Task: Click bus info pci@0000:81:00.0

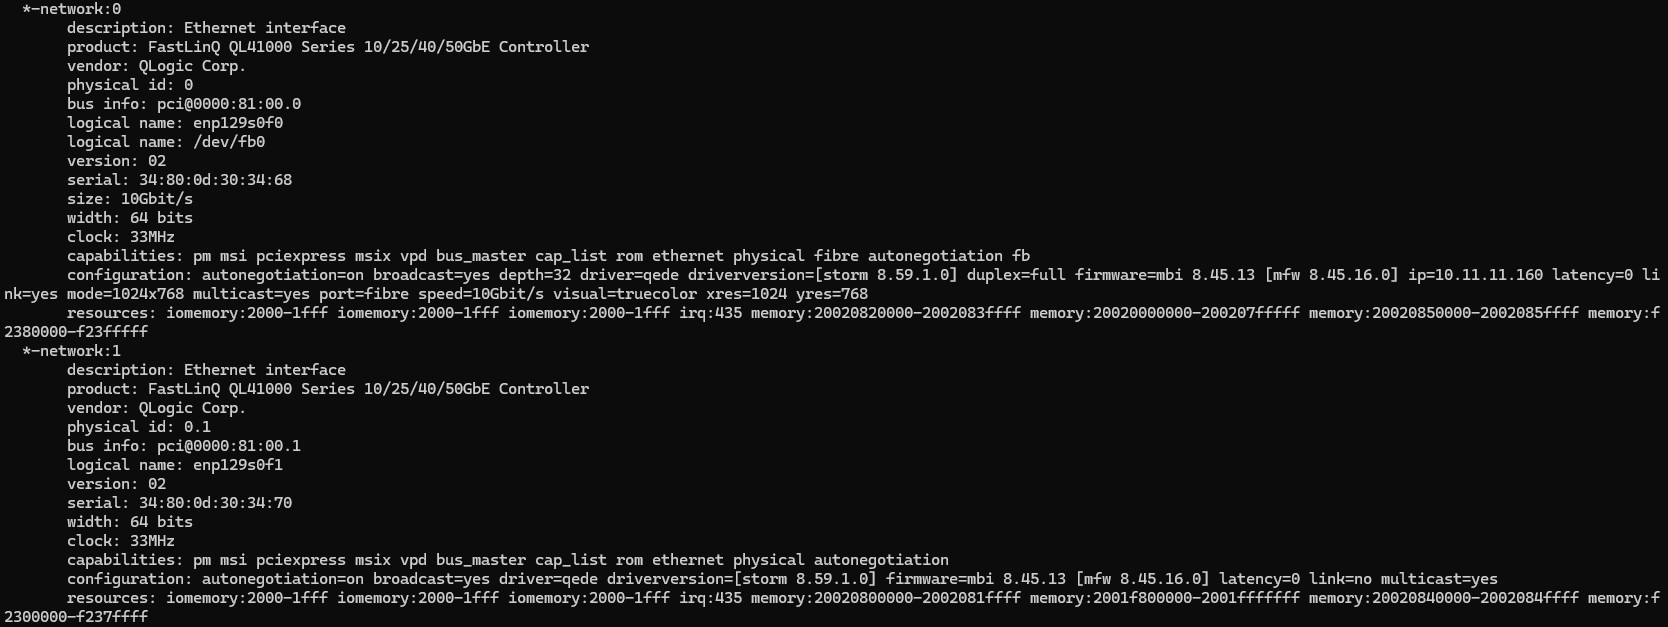Action: tap(229, 104)
